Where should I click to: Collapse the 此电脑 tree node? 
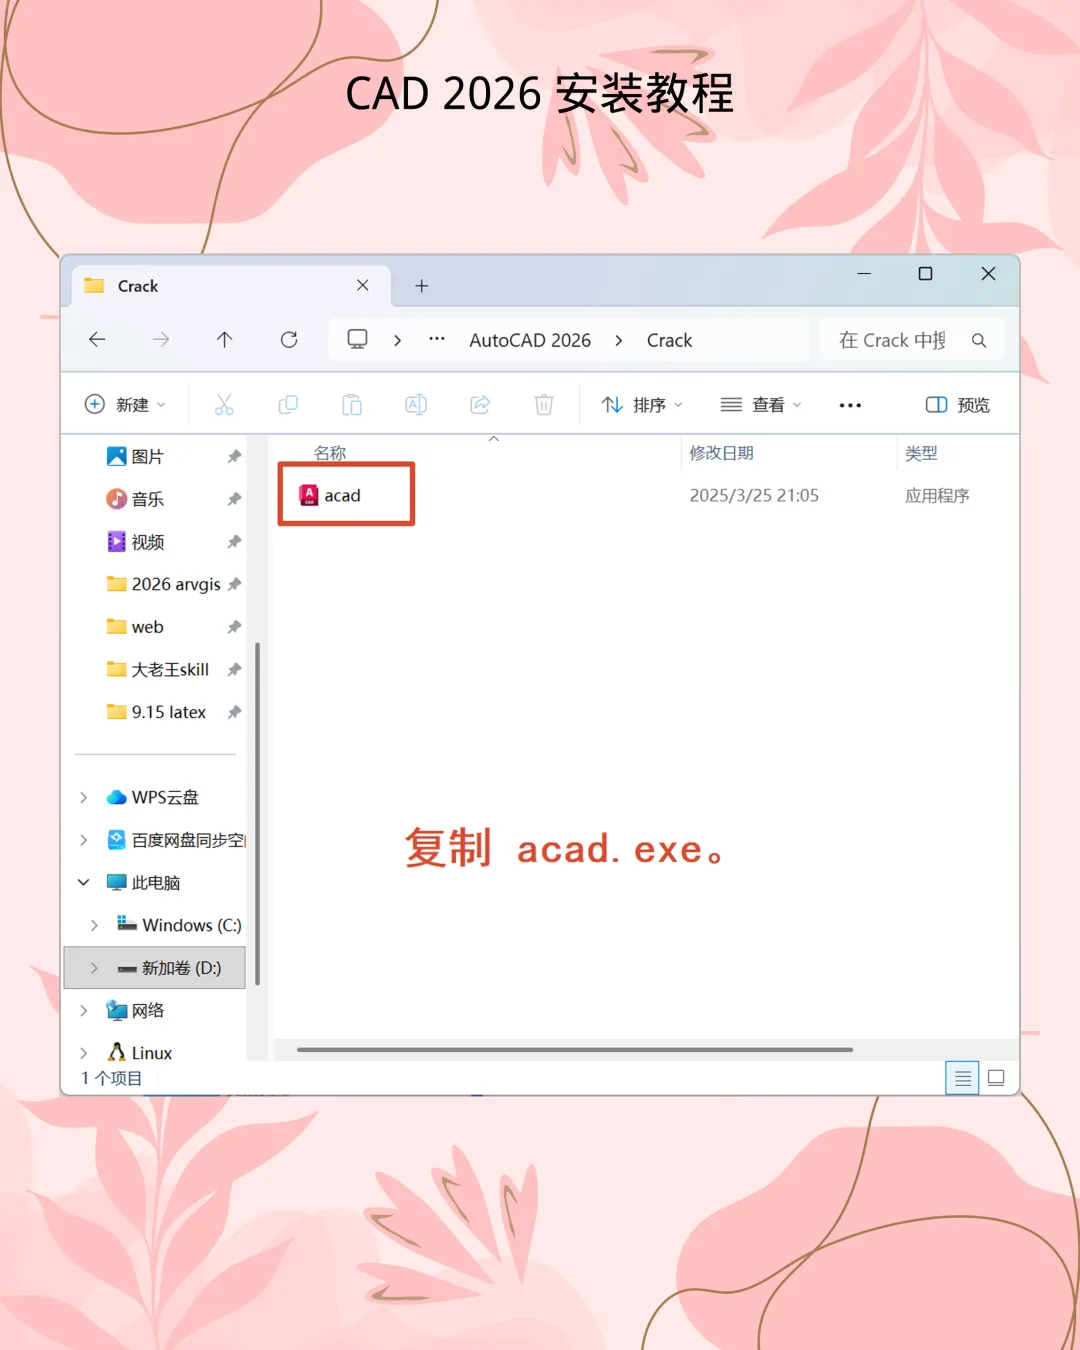point(83,882)
